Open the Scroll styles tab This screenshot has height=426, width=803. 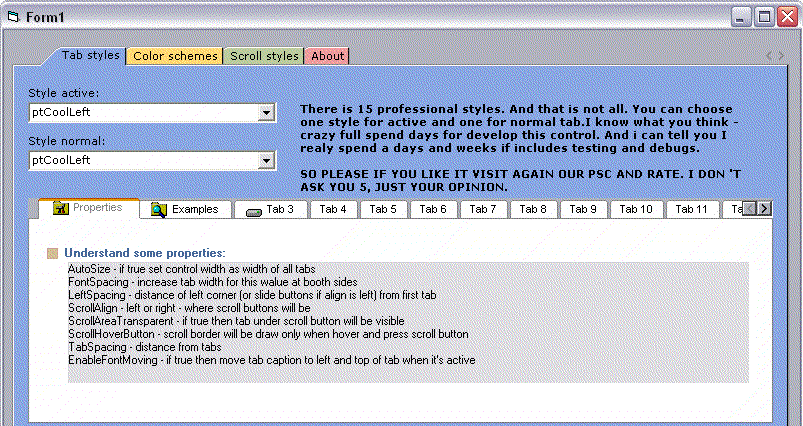[264, 56]
